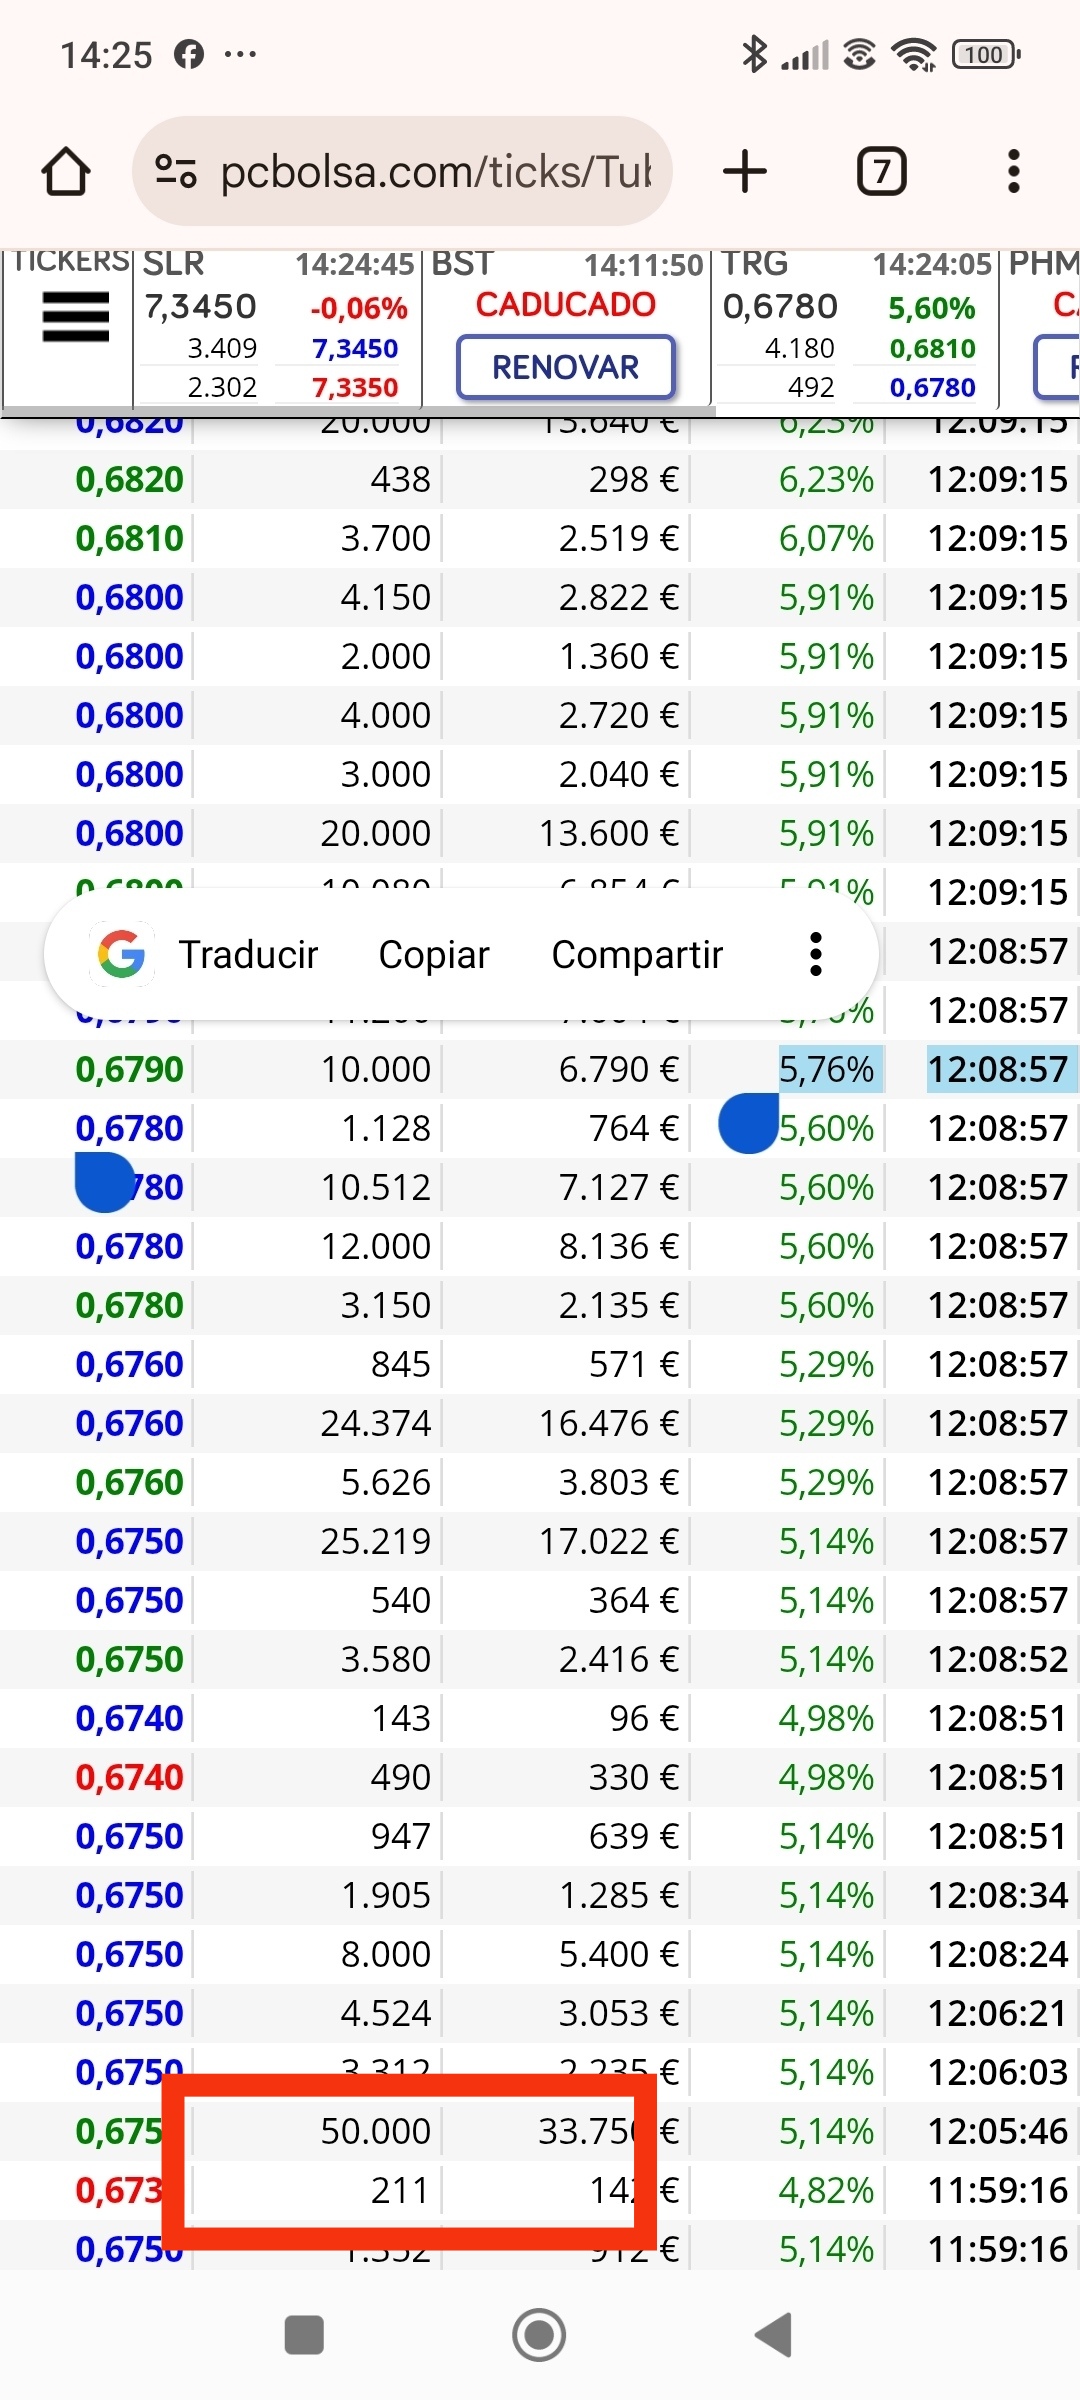The height and width of the screenshot is (2400, 1080).
Task: Tap TRG ask price 0,6810 in the ticker
Action: click(933, 348)
